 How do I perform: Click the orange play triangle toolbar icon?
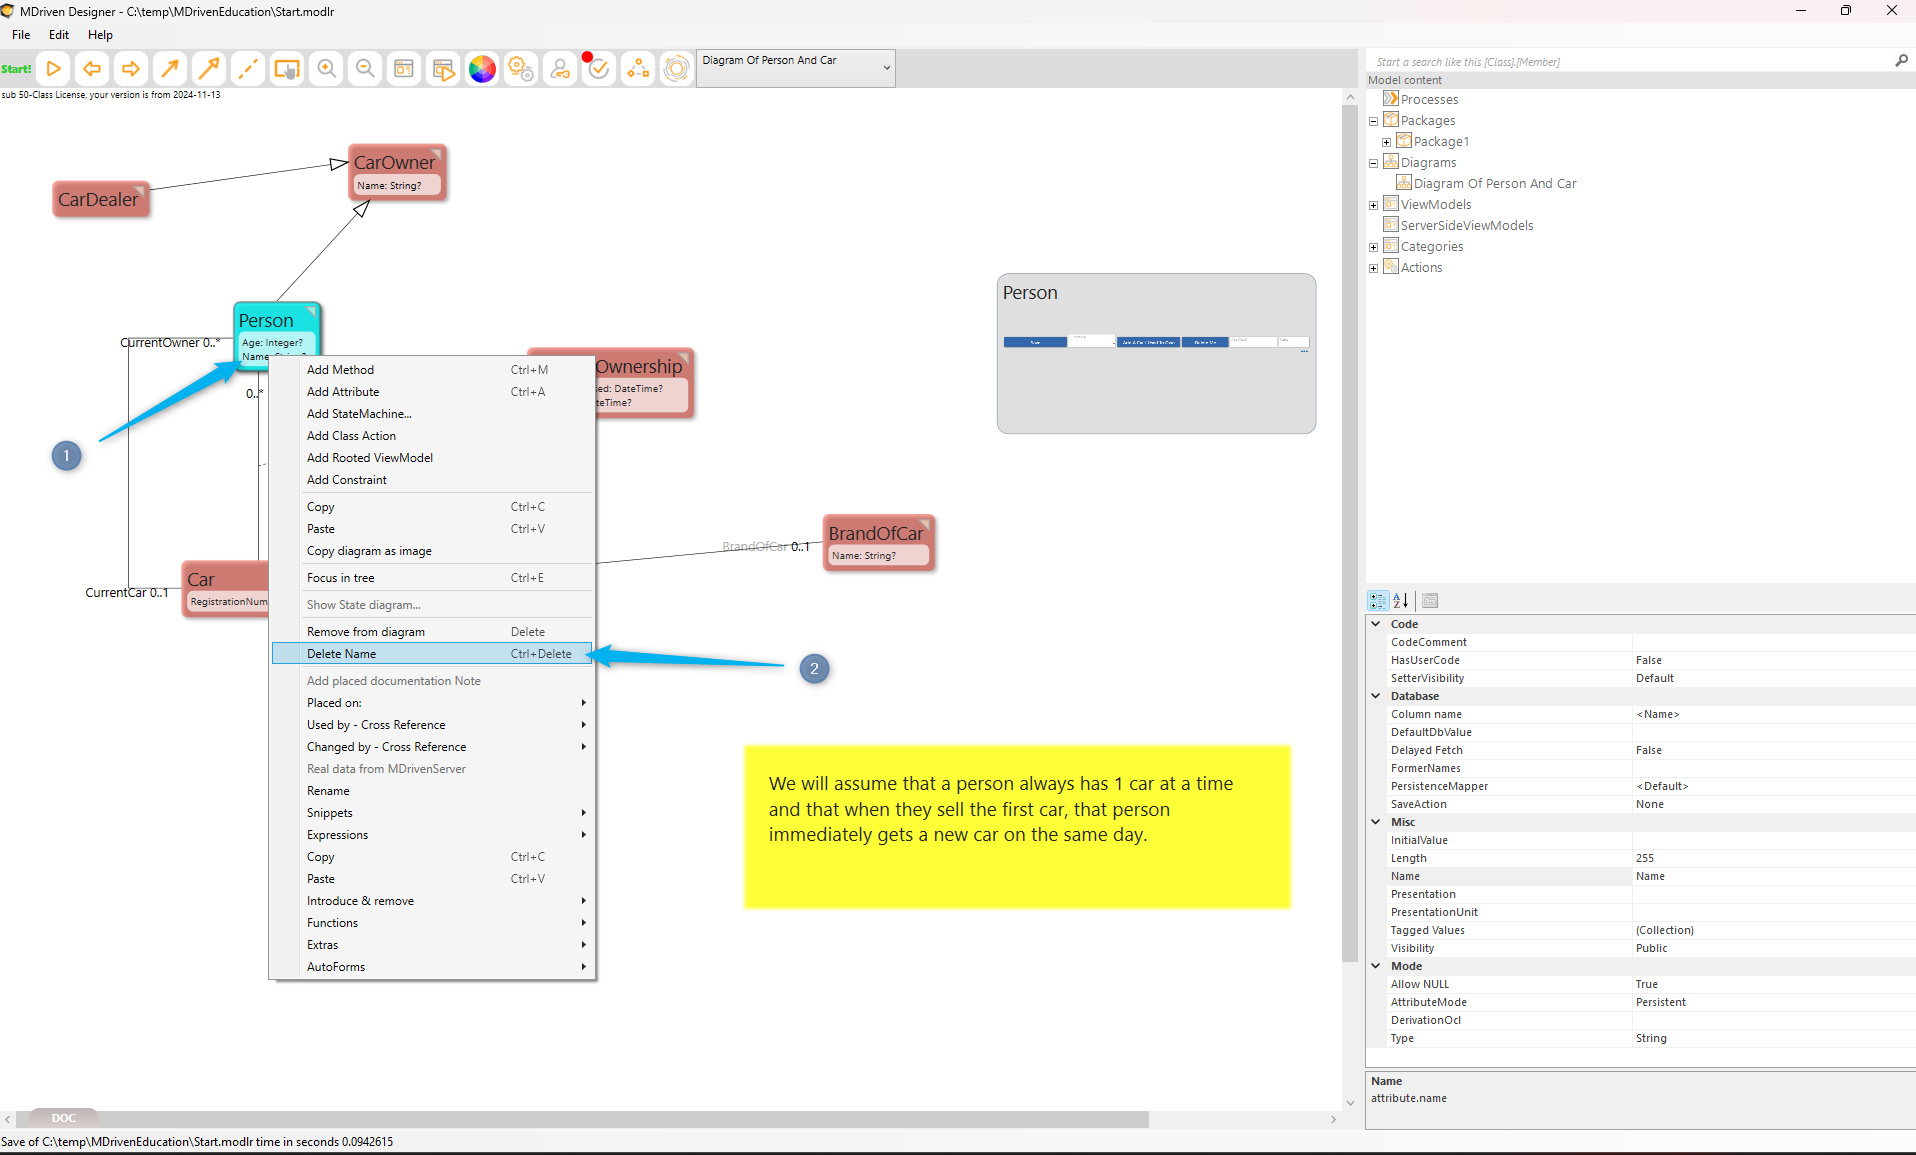pos(54,69)
